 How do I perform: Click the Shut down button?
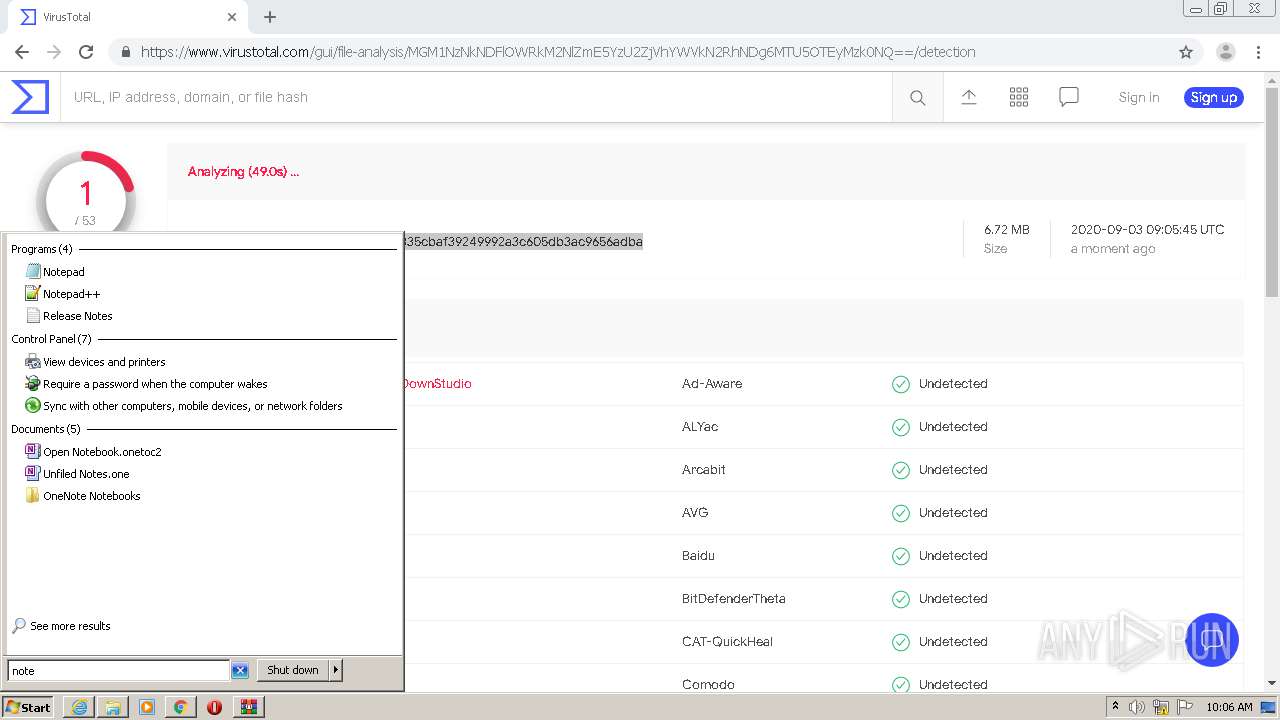pyautogui.click(x=293, y=670)
